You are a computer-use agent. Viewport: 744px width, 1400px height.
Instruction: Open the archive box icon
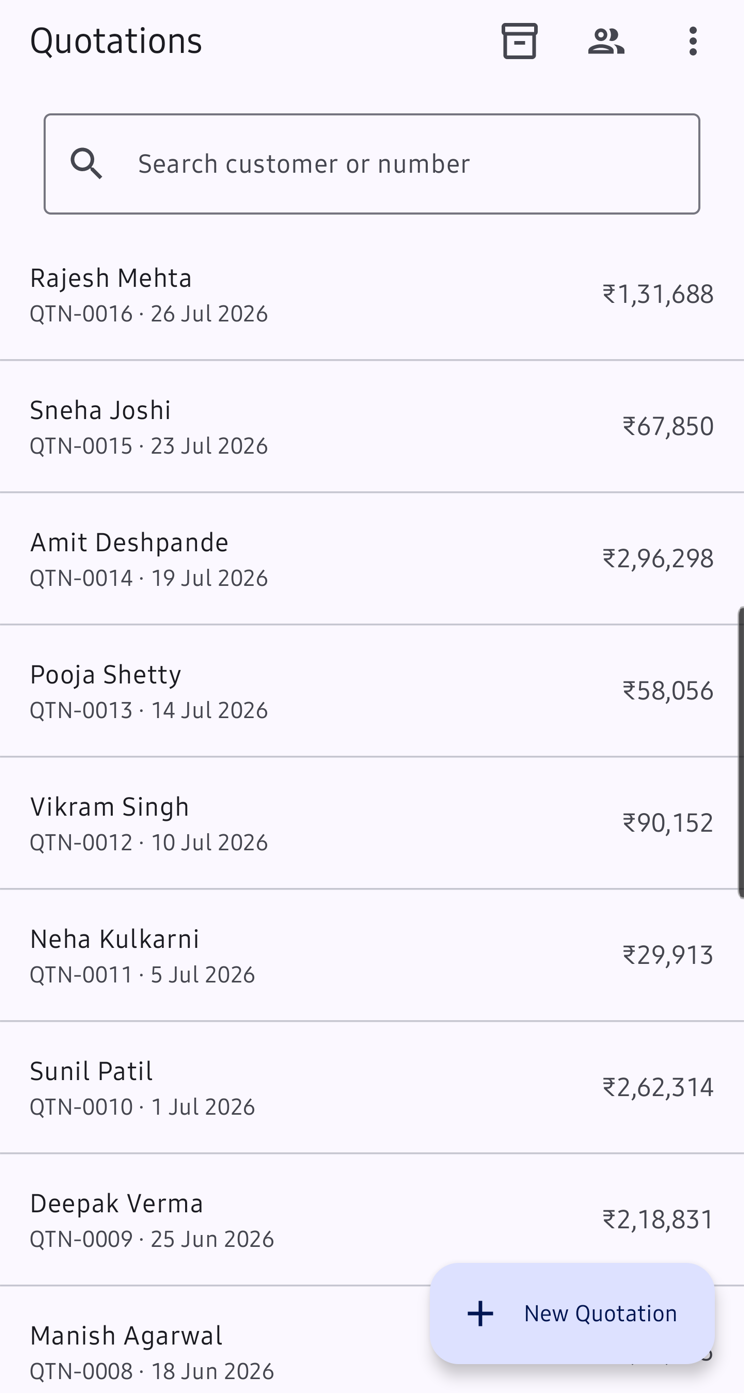tap(519, 41)
